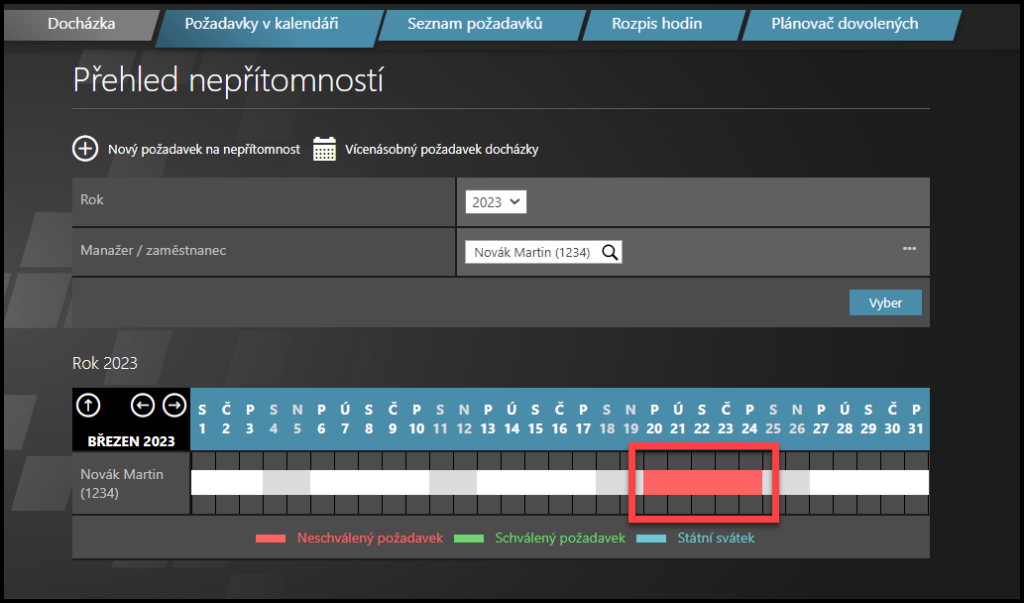Click the calendar icon for multiple attendance request

[324, 149]
